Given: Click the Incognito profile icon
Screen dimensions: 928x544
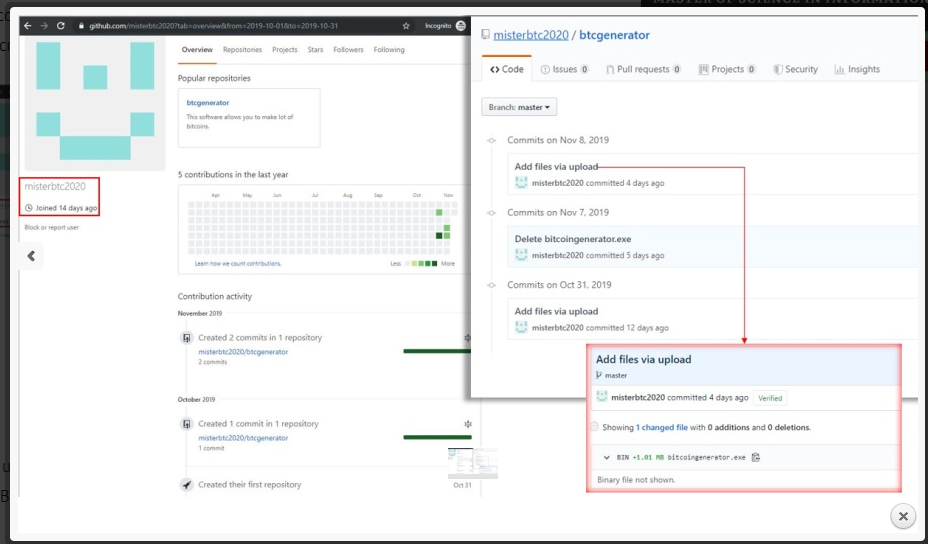Looking at the screenshot, I should (460, 25).
